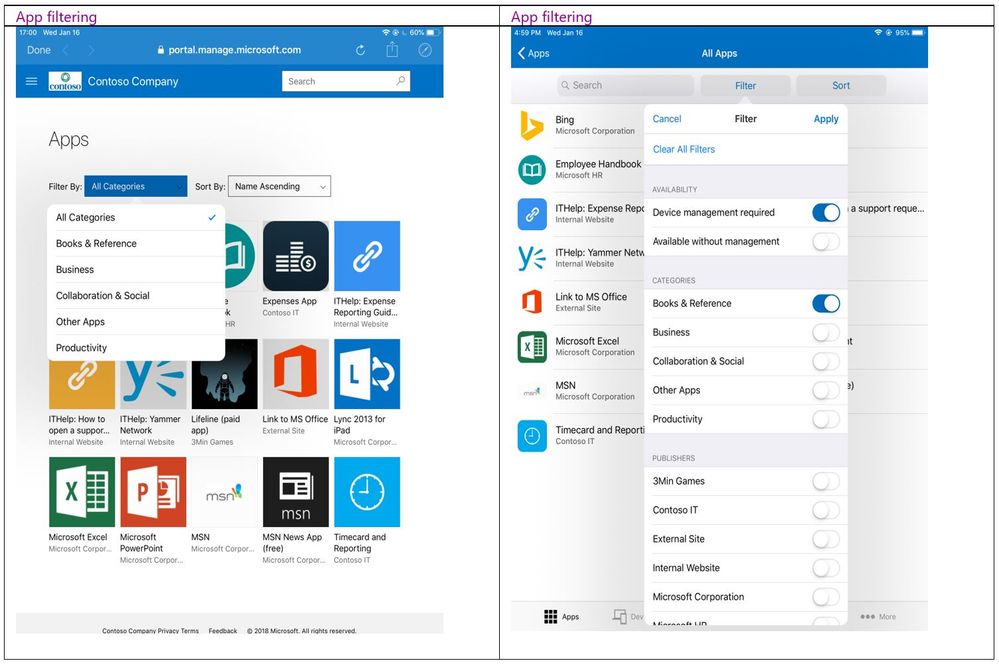Choose Other Apps in dropdown list
This screenshot has width=999, height=669.
pos(136,322)
